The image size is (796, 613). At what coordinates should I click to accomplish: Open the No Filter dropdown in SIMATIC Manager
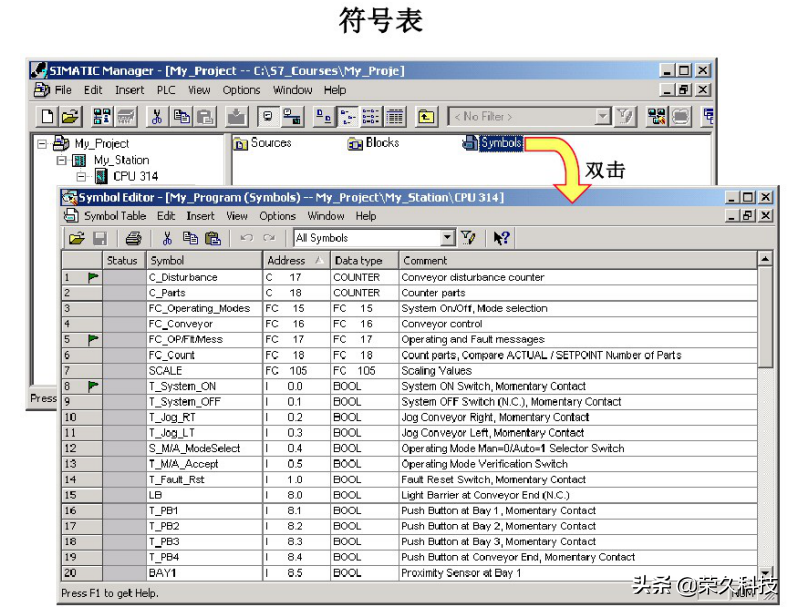tap(602, 117)
